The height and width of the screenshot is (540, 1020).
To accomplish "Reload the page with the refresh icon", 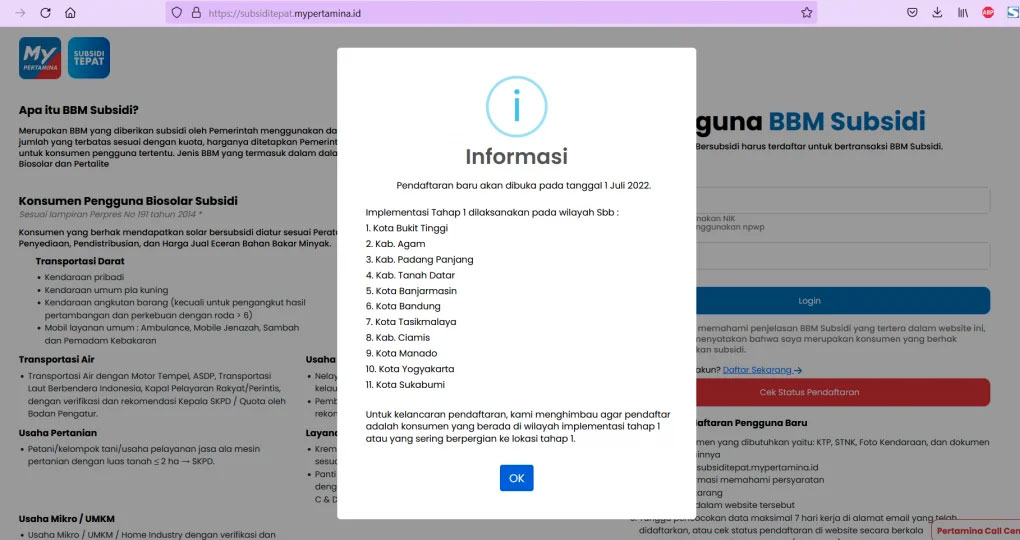I will pos(45,13).
